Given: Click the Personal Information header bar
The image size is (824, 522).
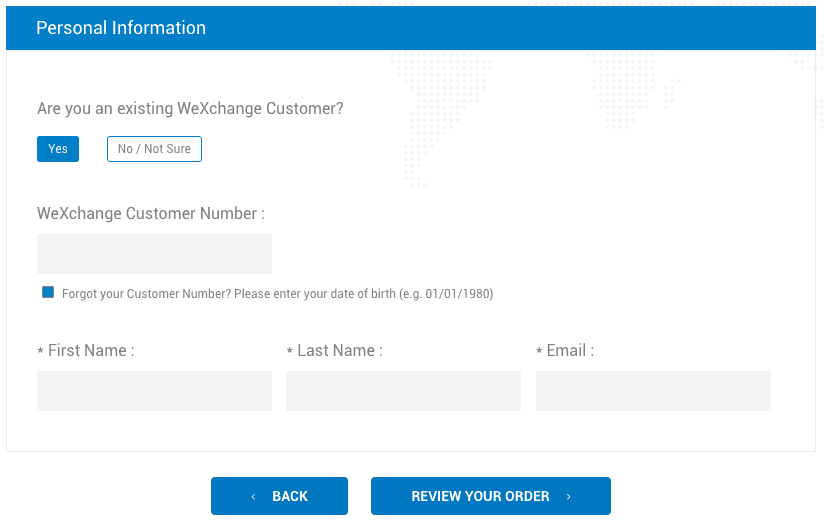Looking at the screenshot, I should coord(411,28).
